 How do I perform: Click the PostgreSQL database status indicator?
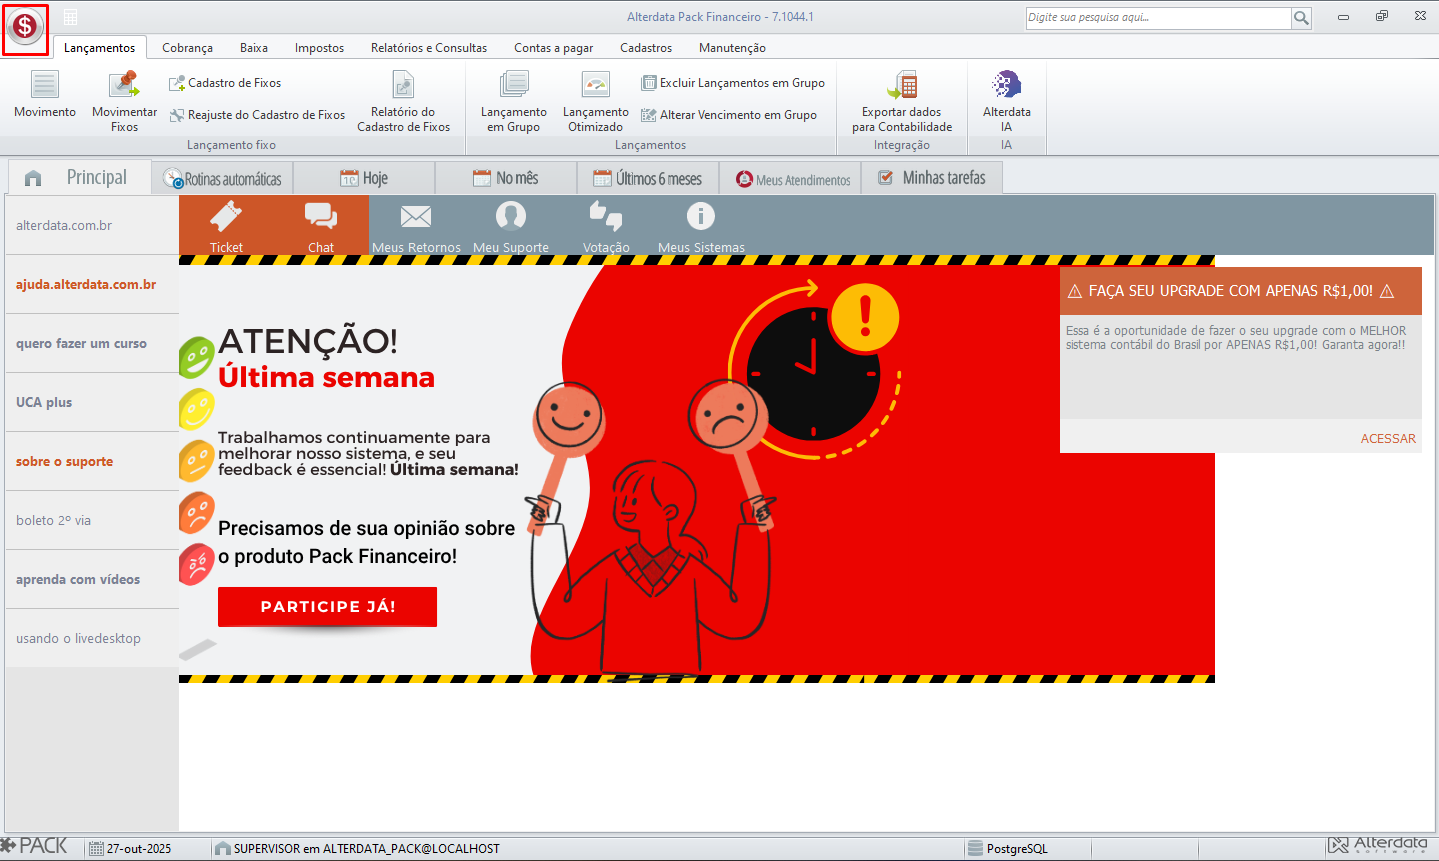coord(1008,848)
